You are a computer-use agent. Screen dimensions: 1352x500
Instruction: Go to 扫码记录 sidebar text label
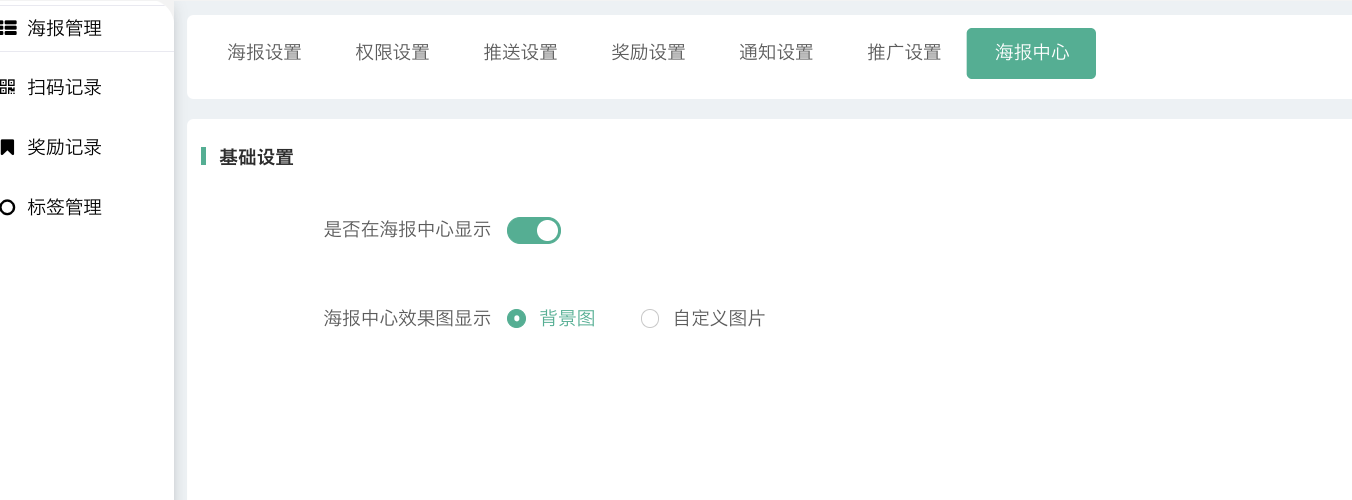(x=65, y=87)
